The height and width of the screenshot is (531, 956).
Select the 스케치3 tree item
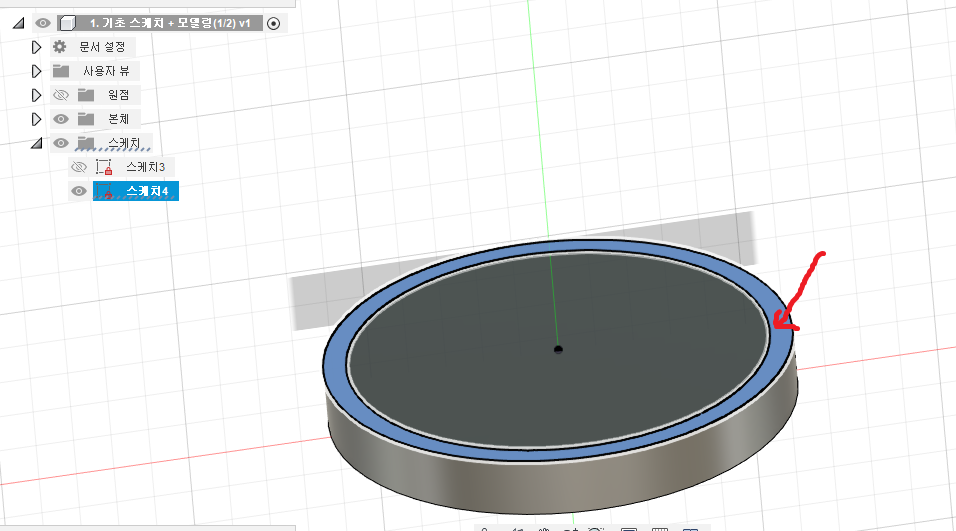pyautogui.click(x=145, y=167)
